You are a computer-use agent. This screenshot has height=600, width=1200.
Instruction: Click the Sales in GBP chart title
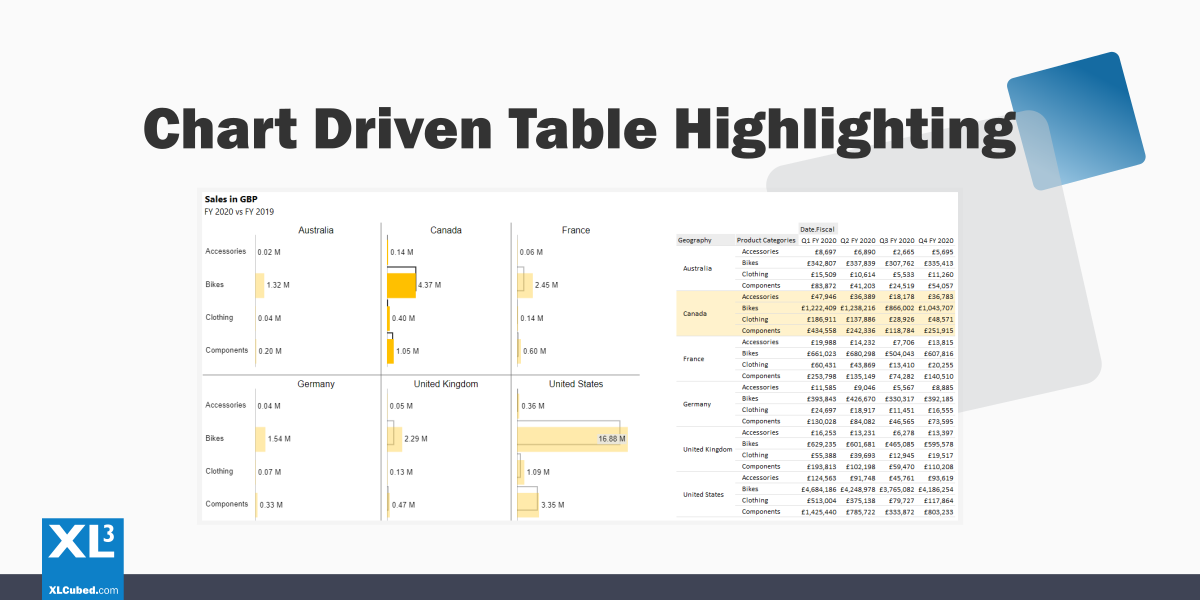tap(231, 199)
